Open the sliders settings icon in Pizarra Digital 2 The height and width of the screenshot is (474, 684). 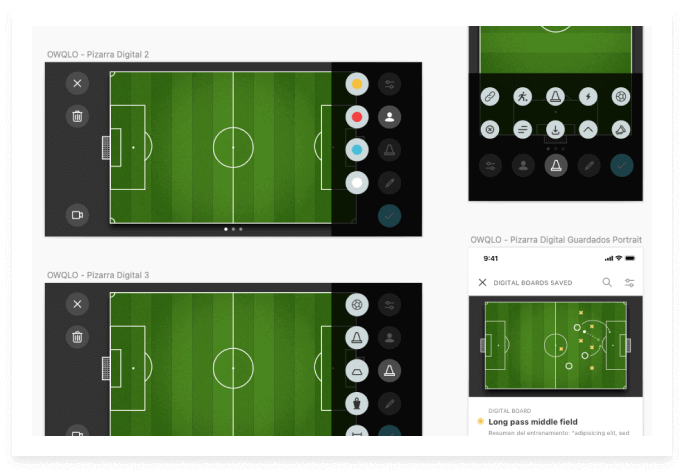point(390,84)
